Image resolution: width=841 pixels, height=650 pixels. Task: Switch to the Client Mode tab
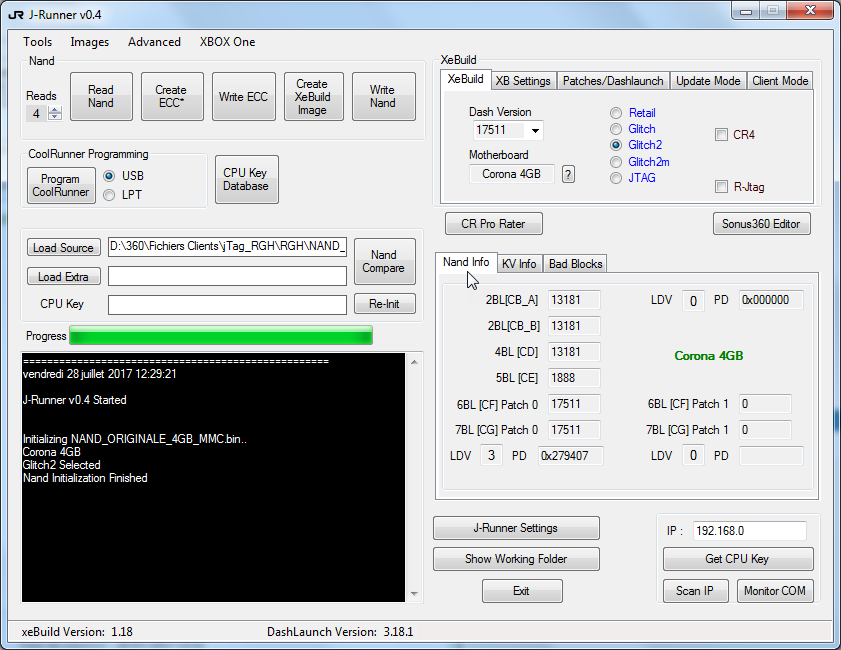coord(780,81)
